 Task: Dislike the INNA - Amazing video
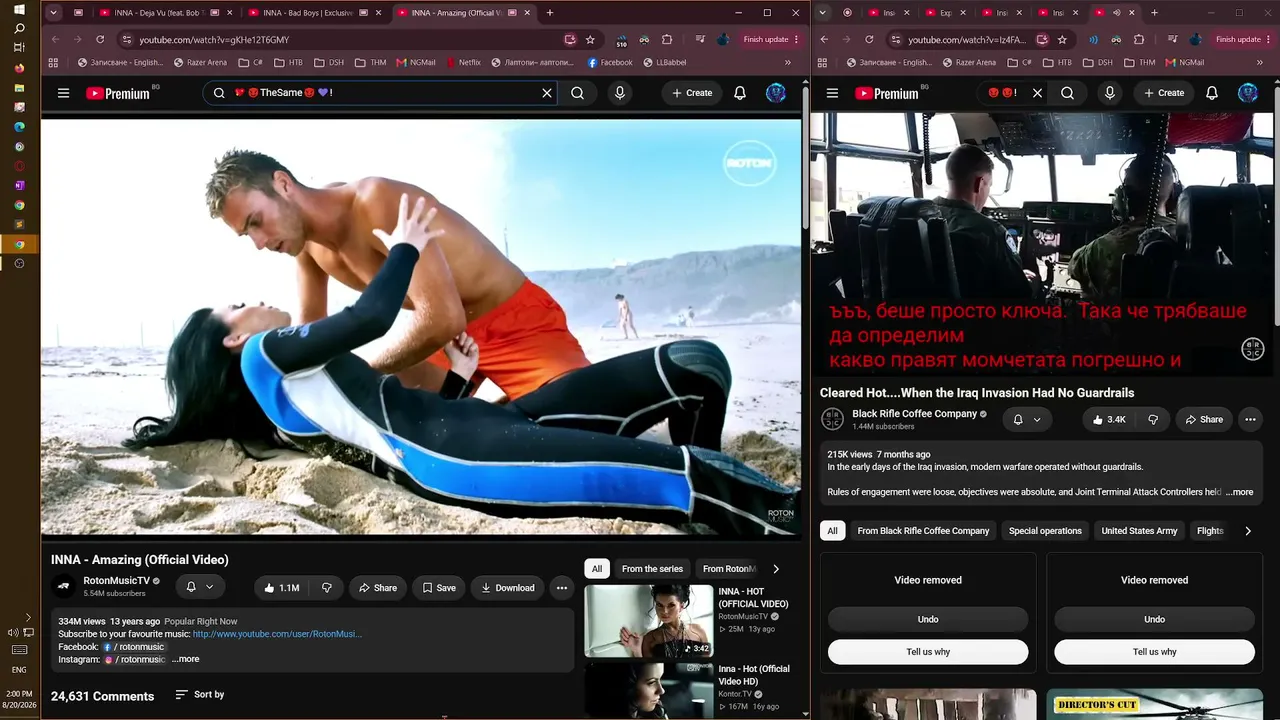327,588
